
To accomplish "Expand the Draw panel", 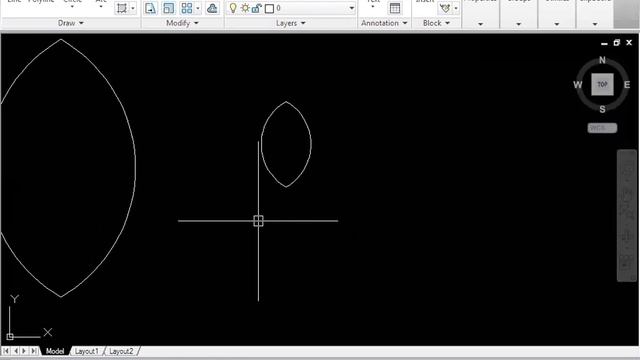I will coord(71,23).
